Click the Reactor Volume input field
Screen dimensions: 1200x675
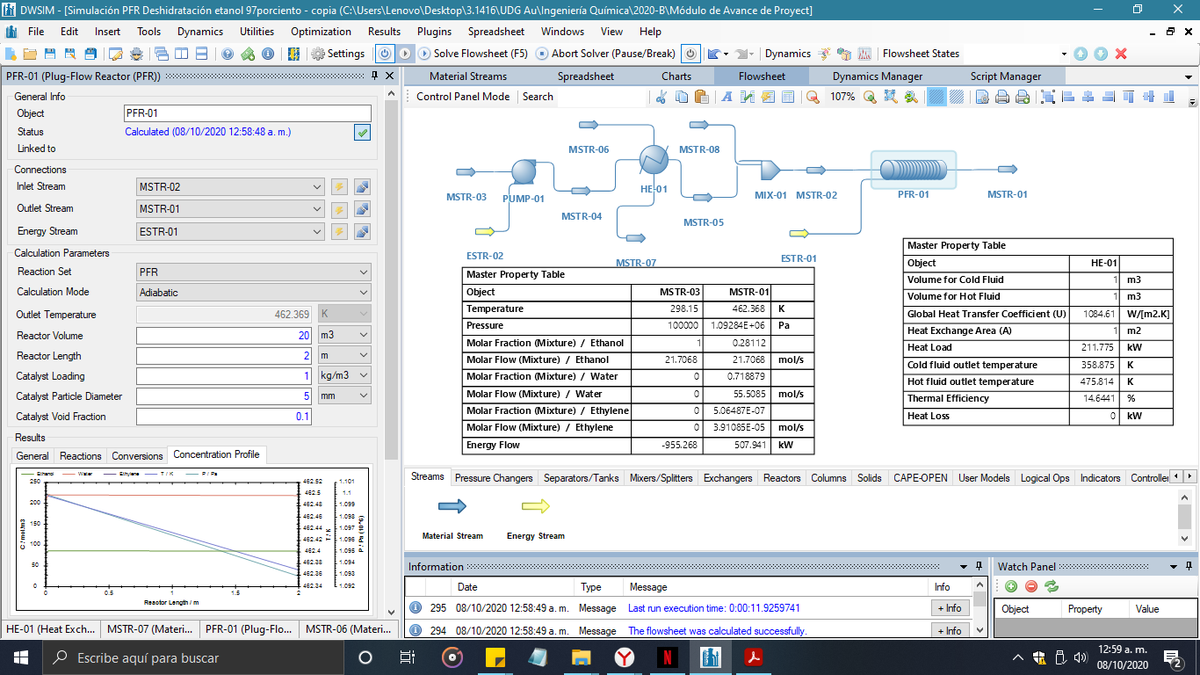click(224, 335)
